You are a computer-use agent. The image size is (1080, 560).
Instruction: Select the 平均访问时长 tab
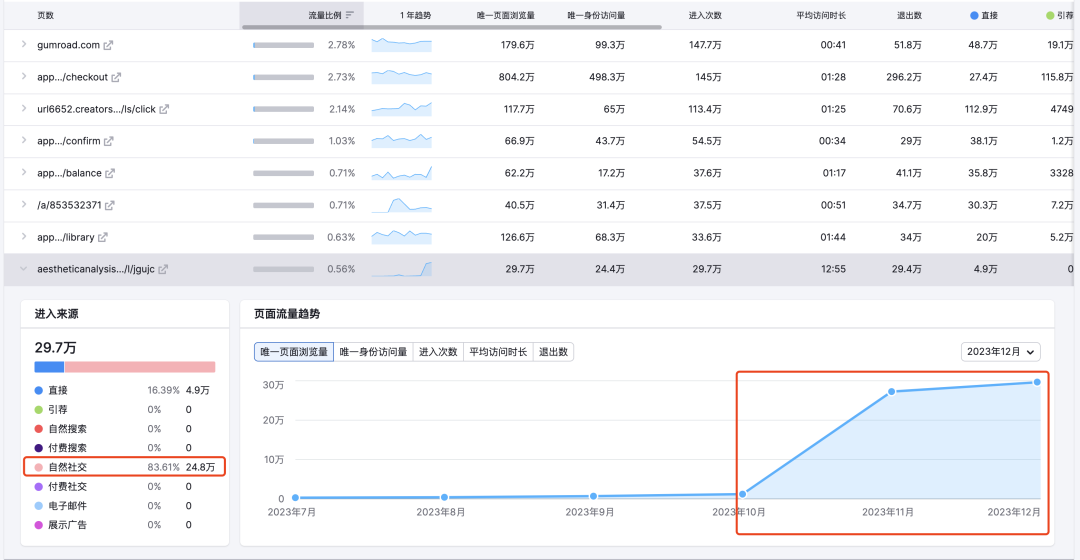pos(498,352)
